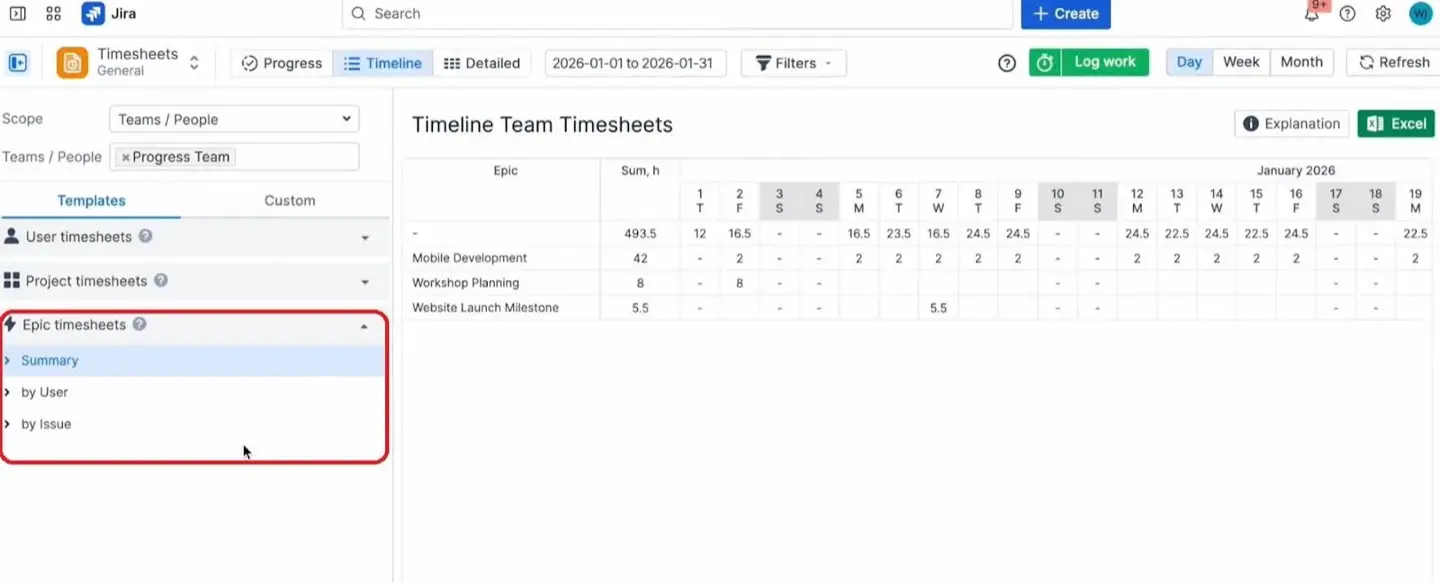Open Jira notifications bell

click(x=1310, y=13)
